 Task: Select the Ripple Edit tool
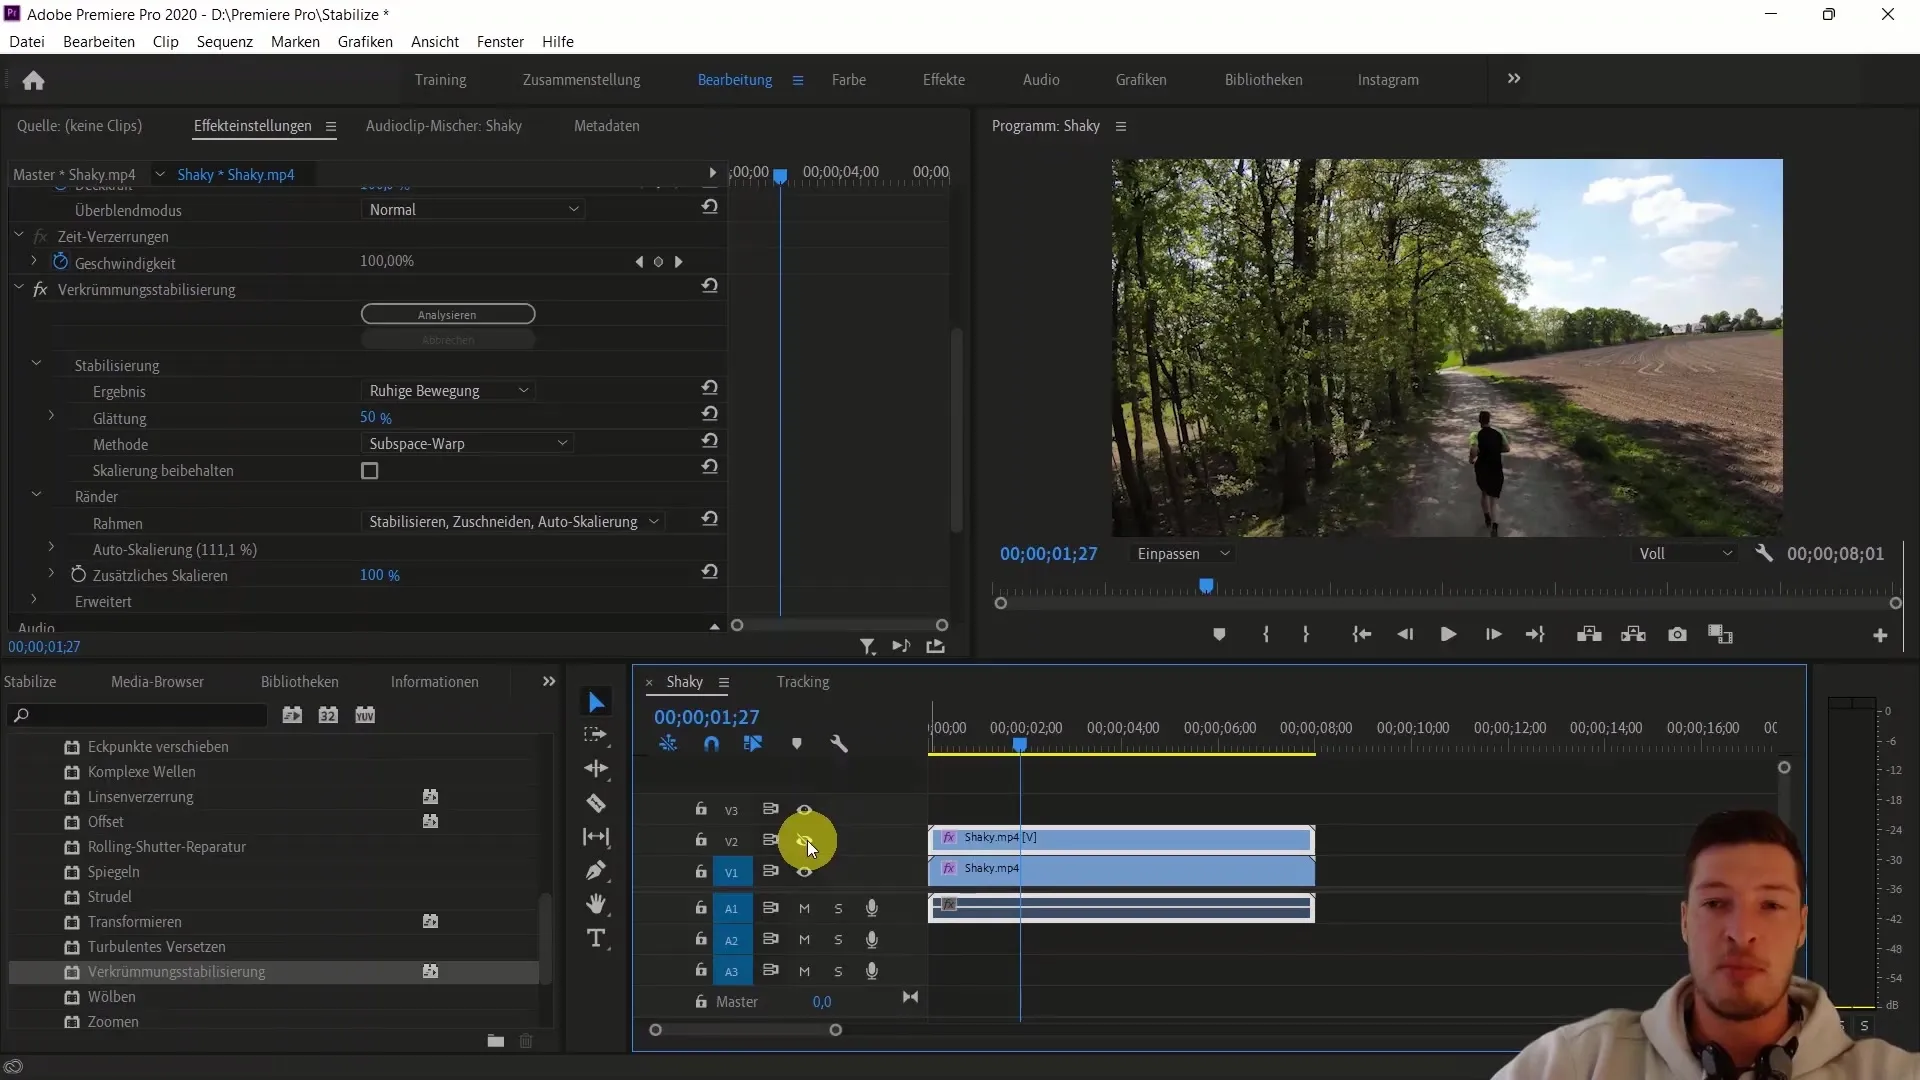click(x=596, y=768)
